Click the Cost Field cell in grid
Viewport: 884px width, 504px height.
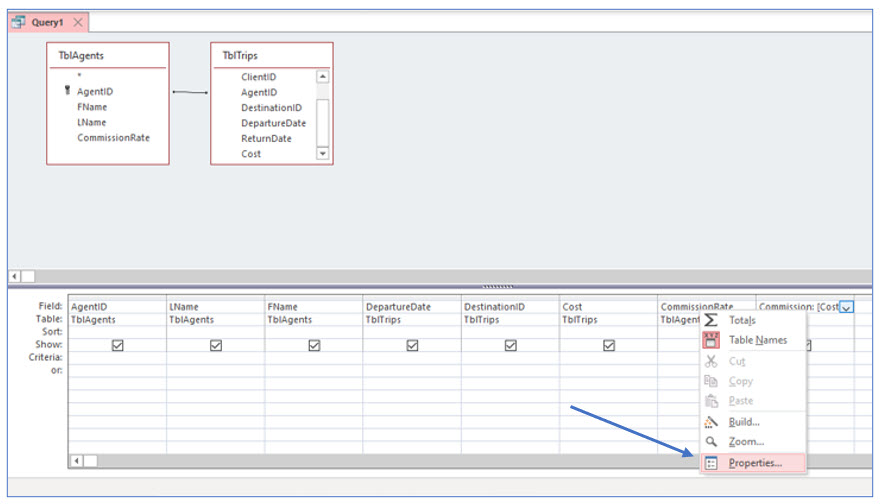[609, 307]
